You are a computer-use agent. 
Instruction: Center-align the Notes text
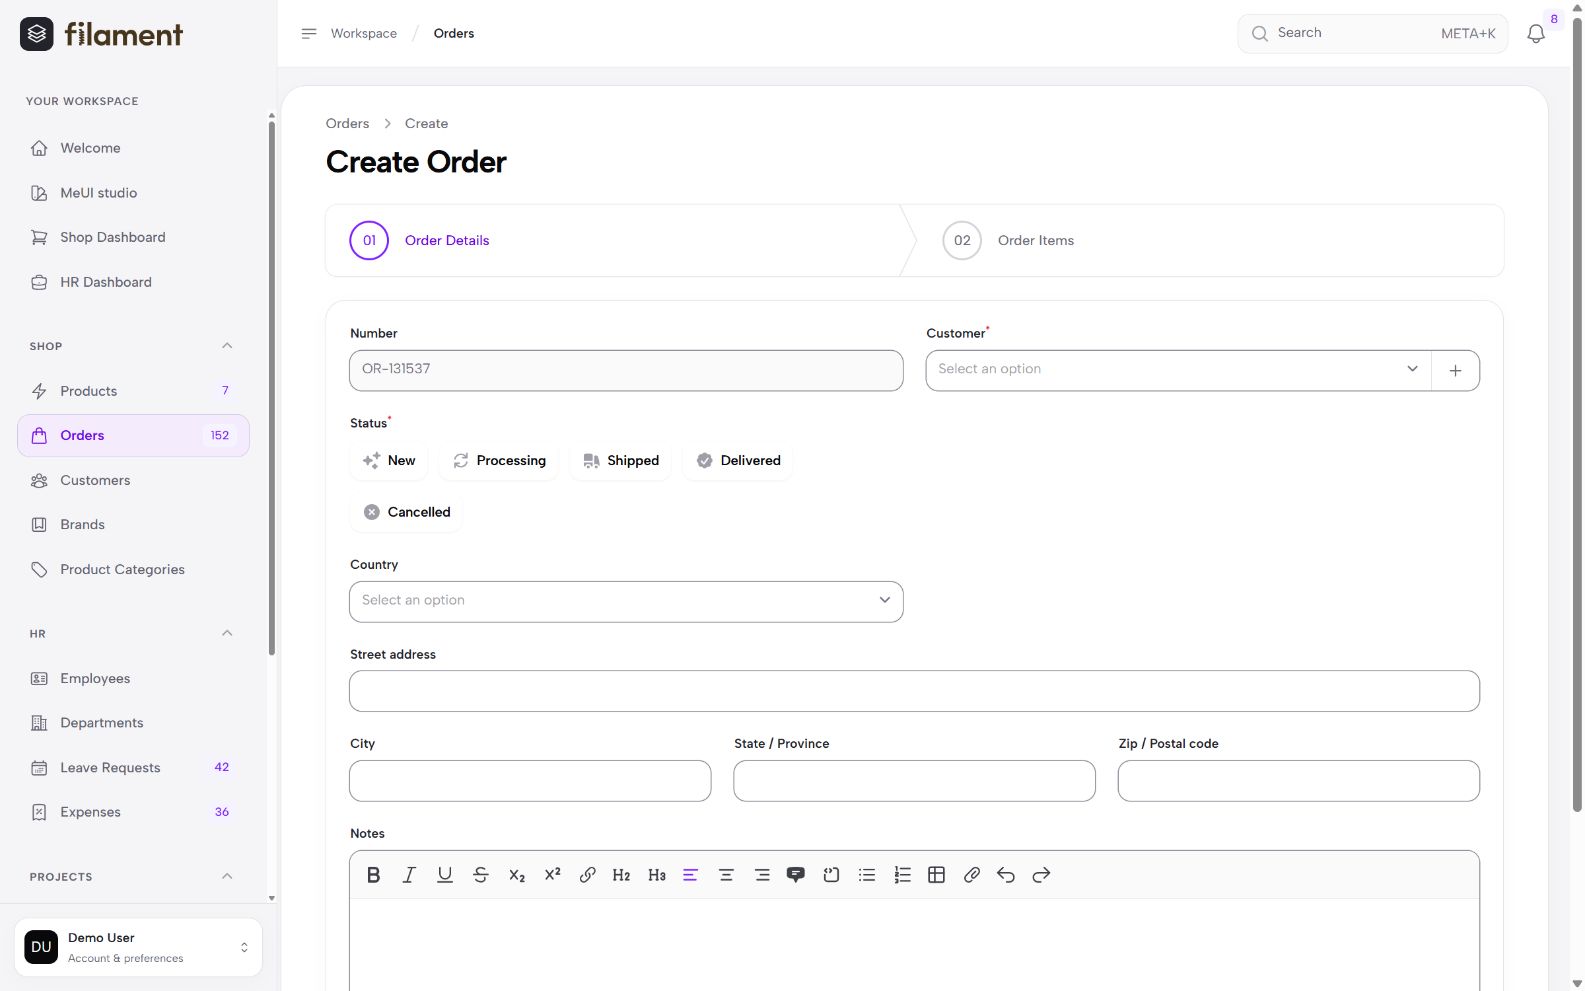[x=726, y=875]
